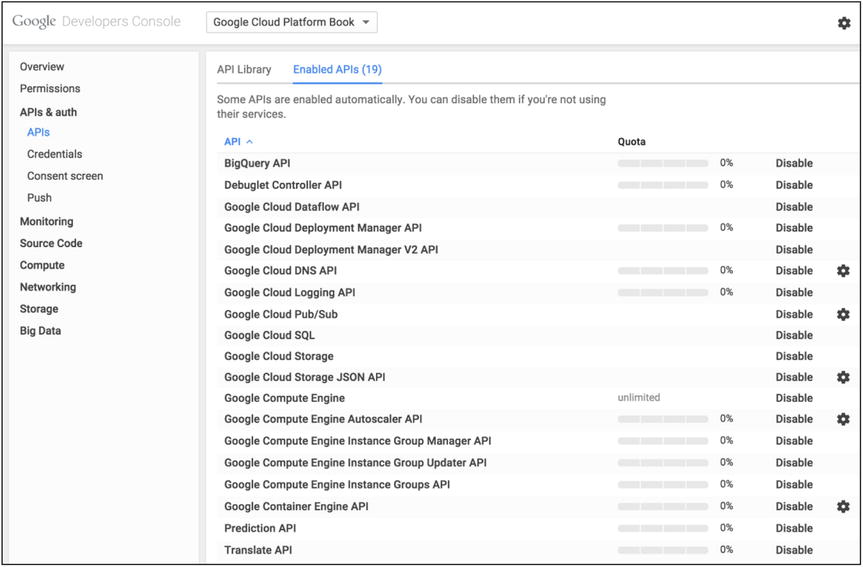Disable the Google Cloud Dataflow API
863x567 pixels.
(x=794, y=207)
